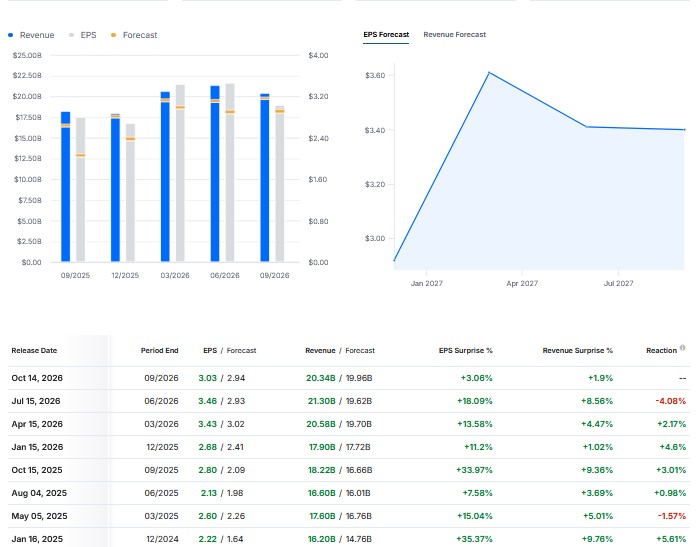
Task: Click the -1.57% reaction value
Action: click(672, 516)
